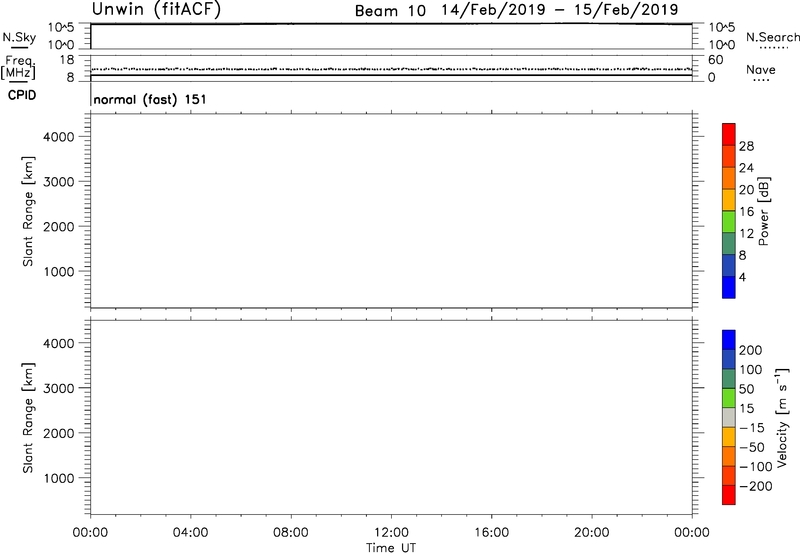Click the "12" label on Power colorbar
The image size is (800, 554).
coord(746,234)
